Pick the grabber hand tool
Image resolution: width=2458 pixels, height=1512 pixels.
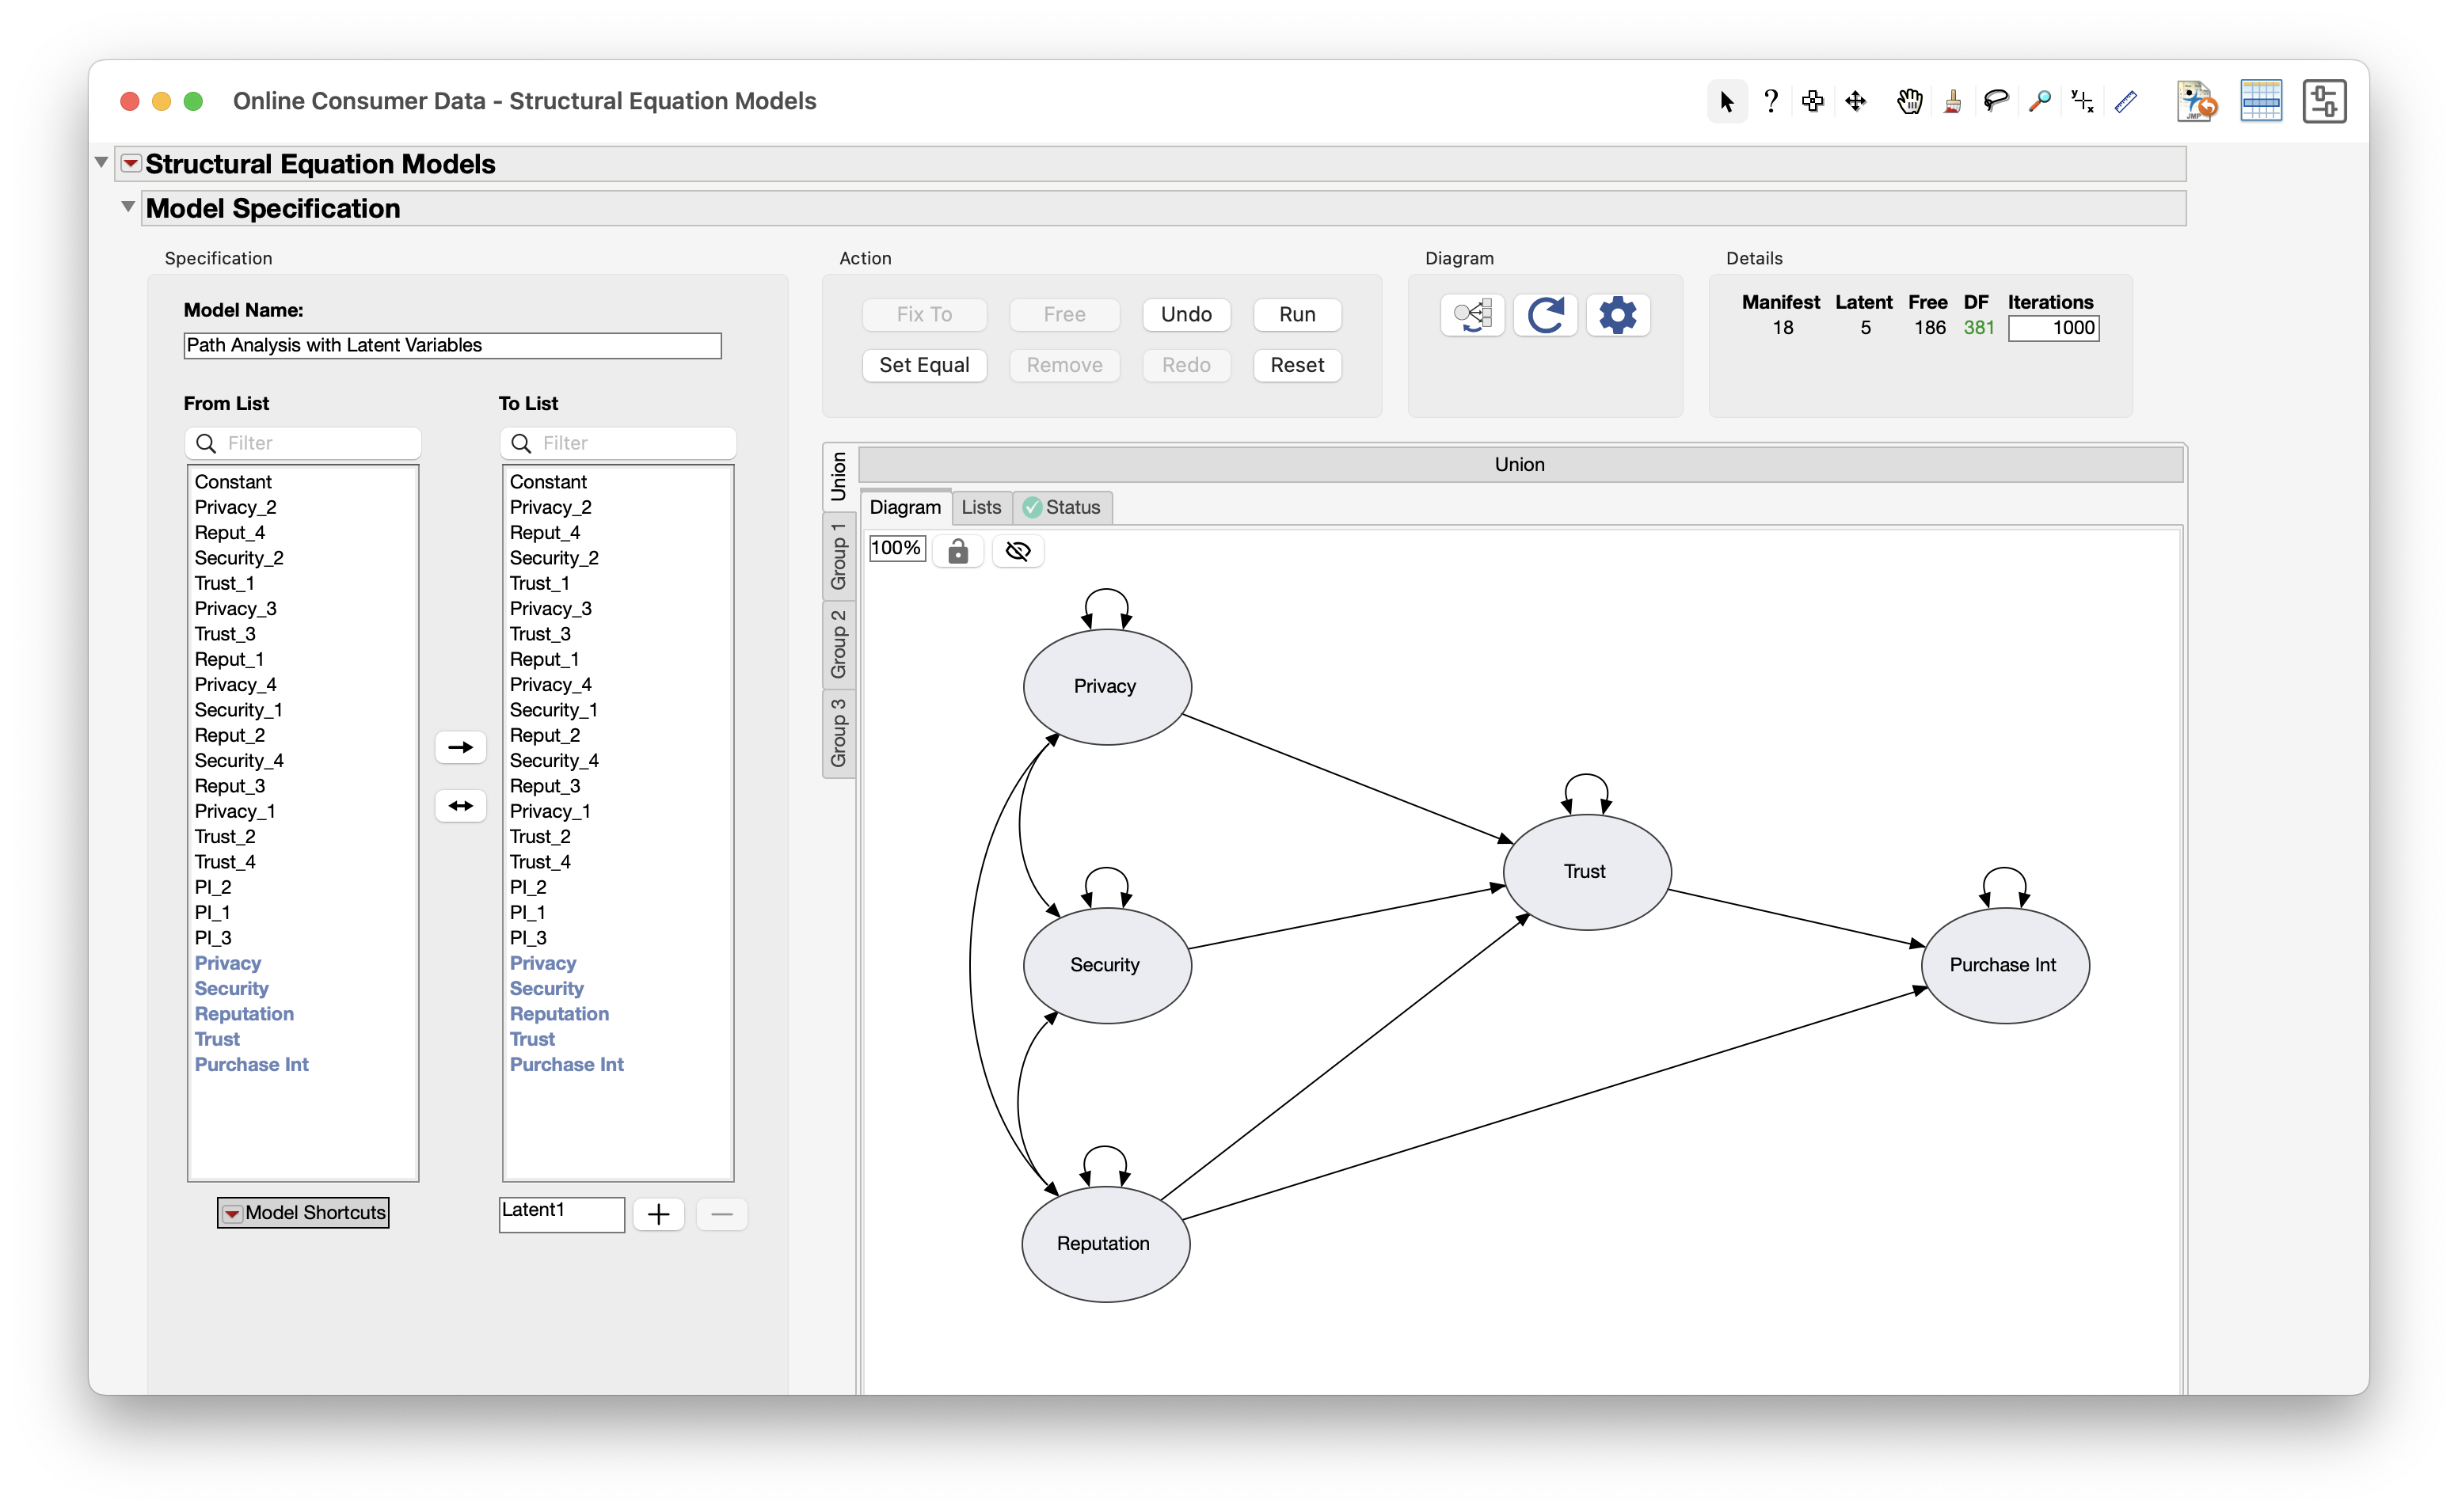(x=1909, y=101)
